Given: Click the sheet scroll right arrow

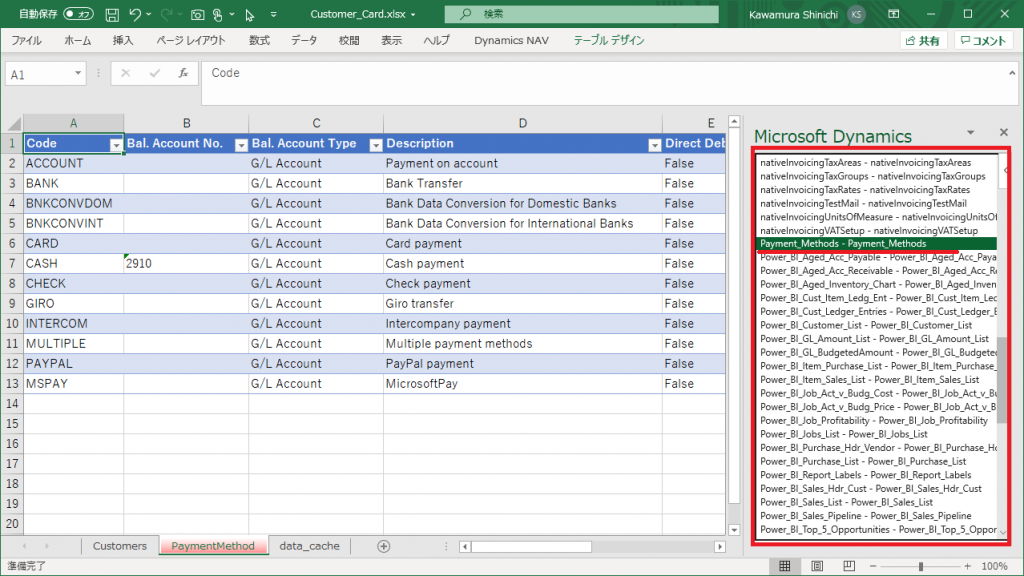Looking at the screenshot, I should coord(47,546).
